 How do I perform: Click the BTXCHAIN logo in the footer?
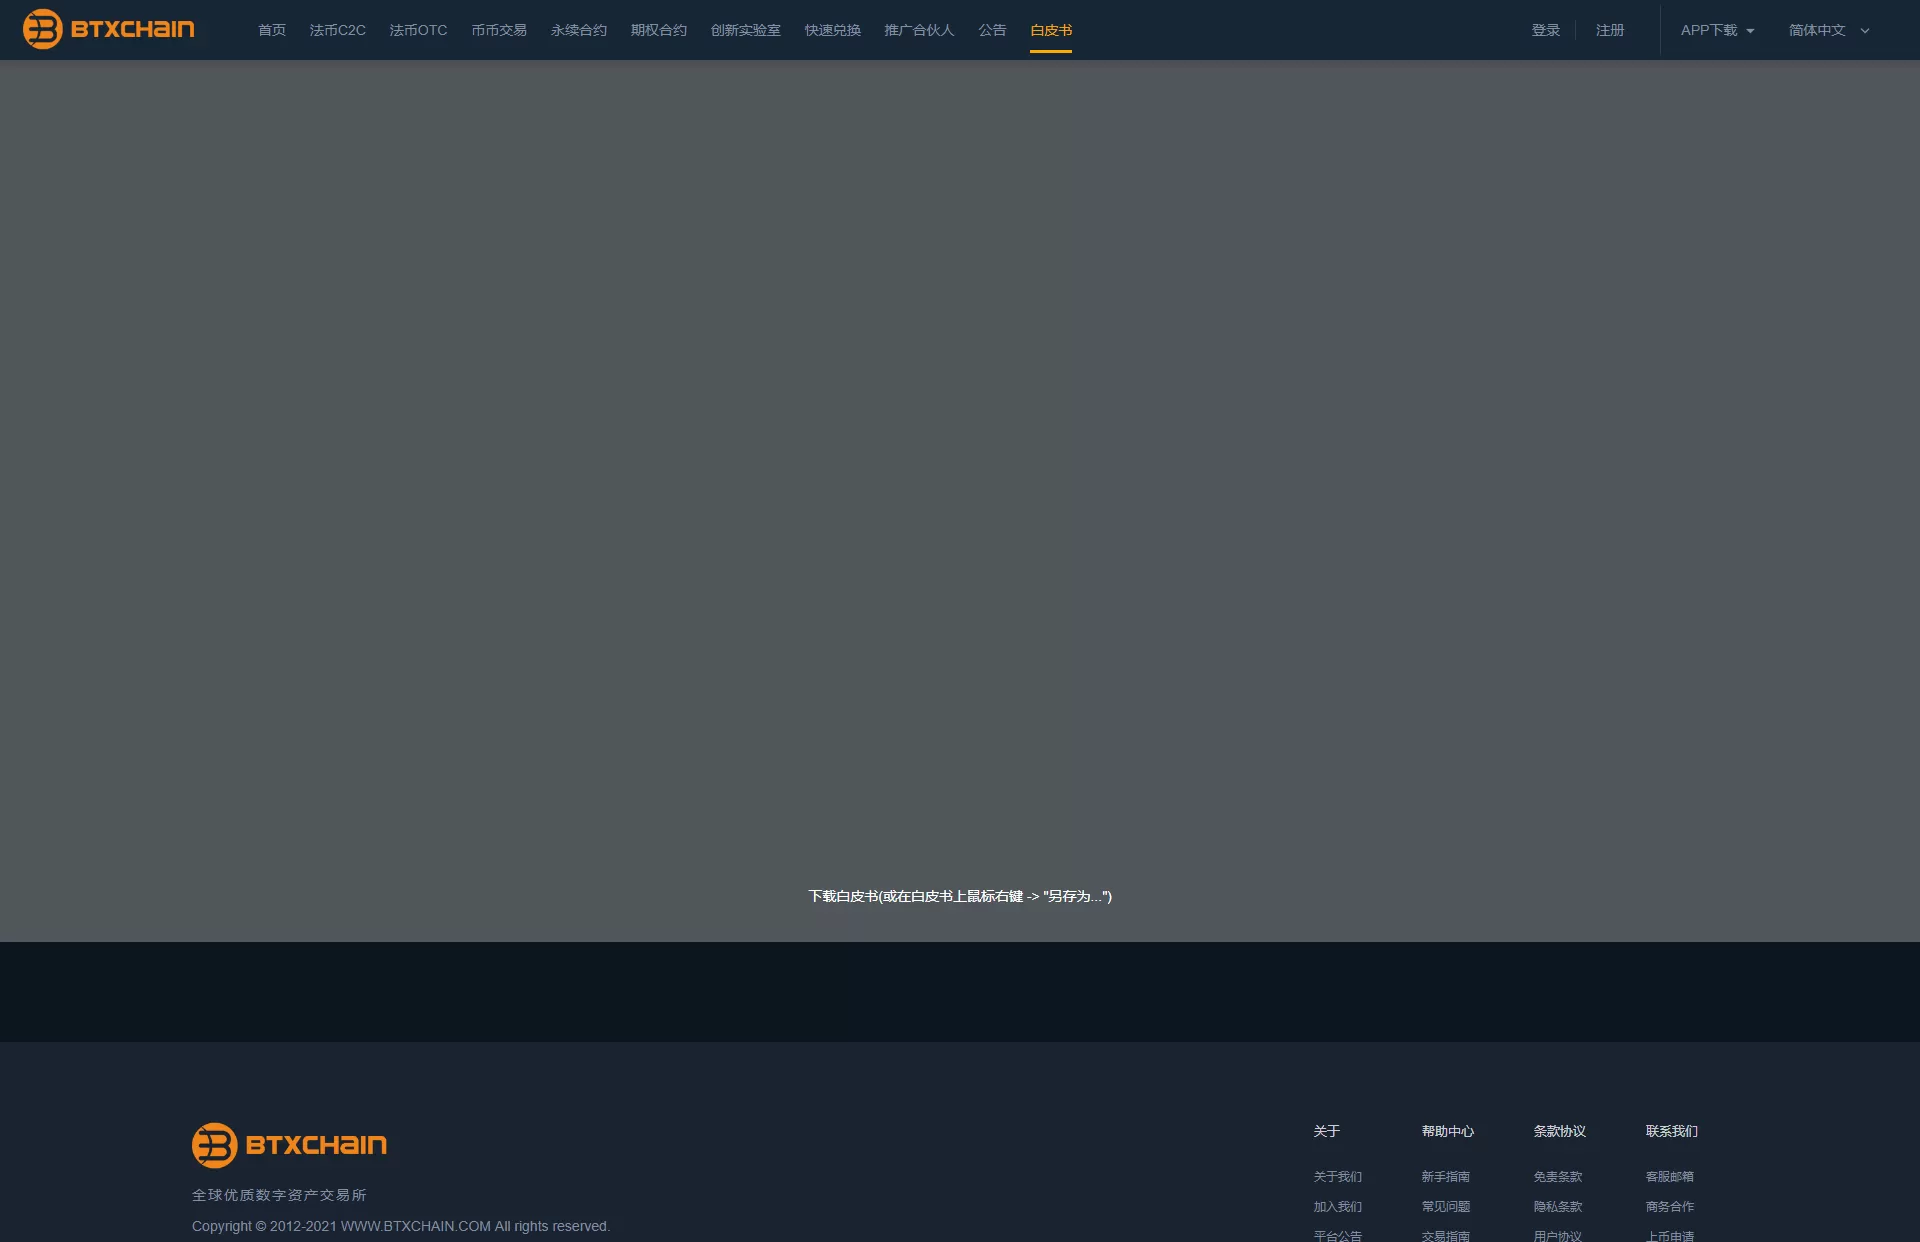pos(289,1145)
